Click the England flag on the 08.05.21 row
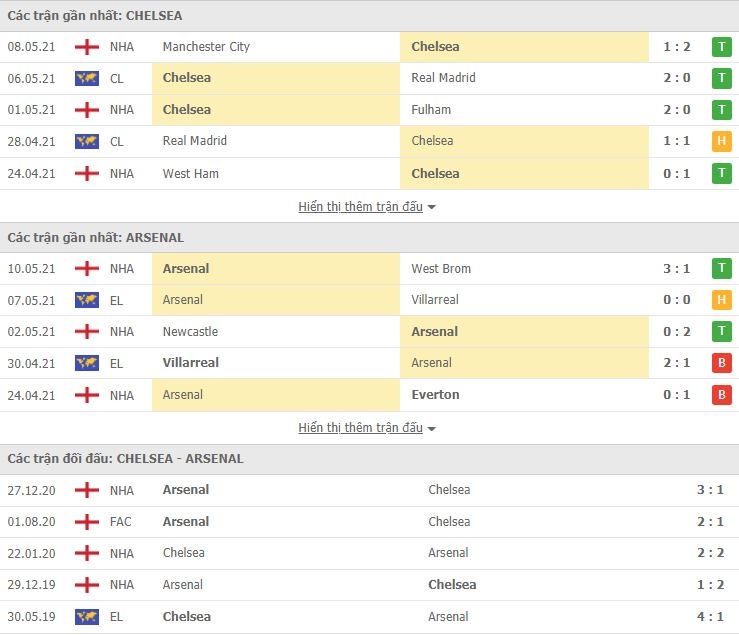This screenshot has height=635, width=739. [x=87, y=47]
